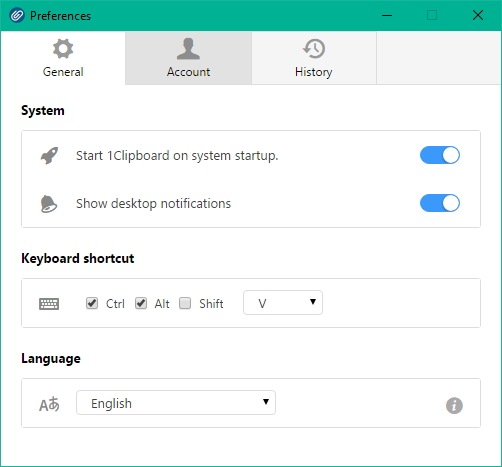Open the shortcut key V dropdown
502x467 pixels.
coord(283,303)
